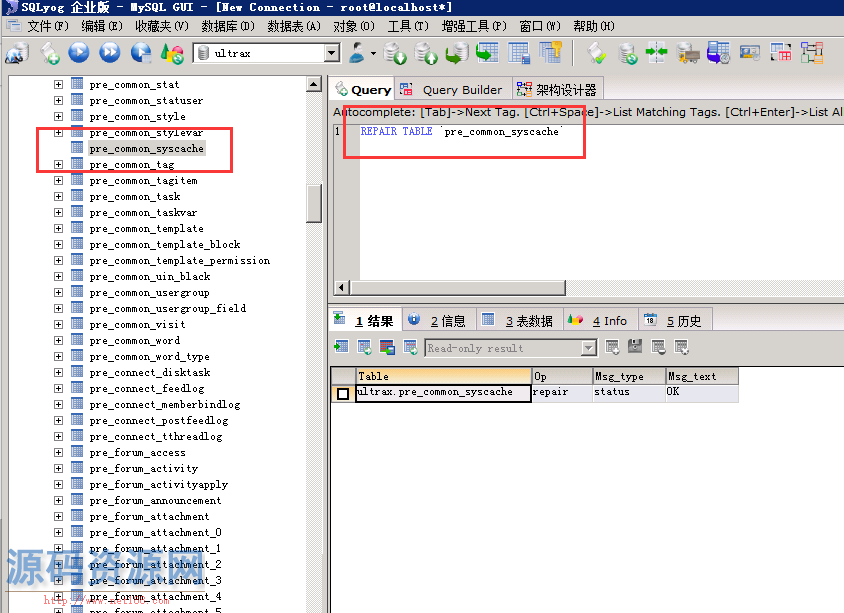Expand the pre_forum_access table node
Image resolution: width=844 pixels, height=613 pixels.
pos(58,452)
